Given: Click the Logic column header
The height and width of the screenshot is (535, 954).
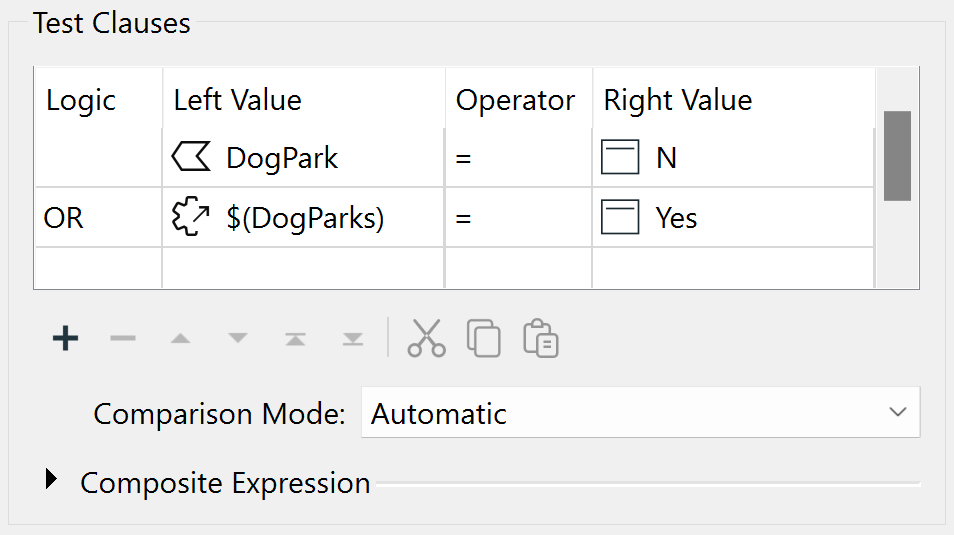Looking at the screenshot, I should click(x=99, y=99).
